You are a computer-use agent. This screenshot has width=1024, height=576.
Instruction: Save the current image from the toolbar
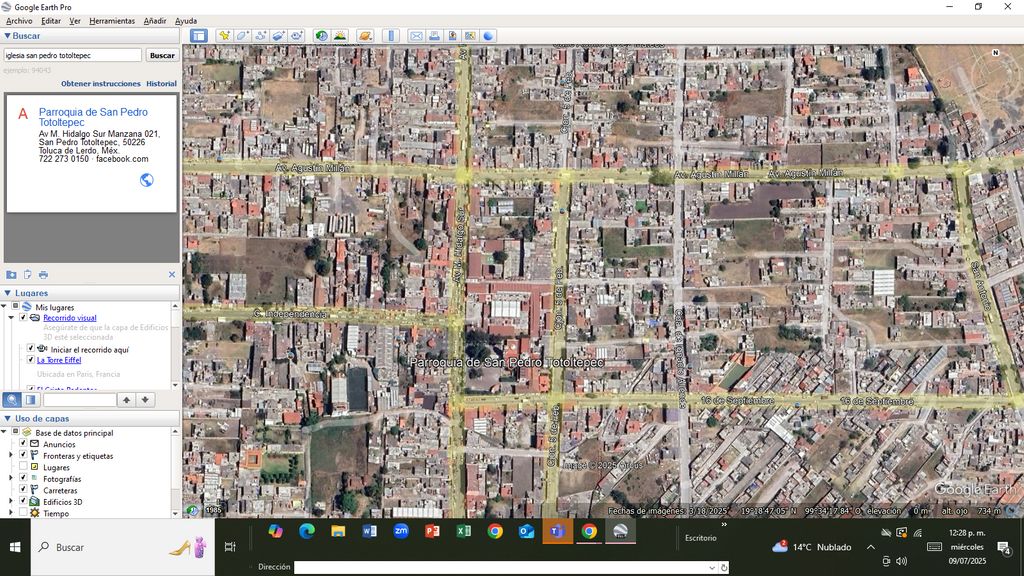pos(452,35)
